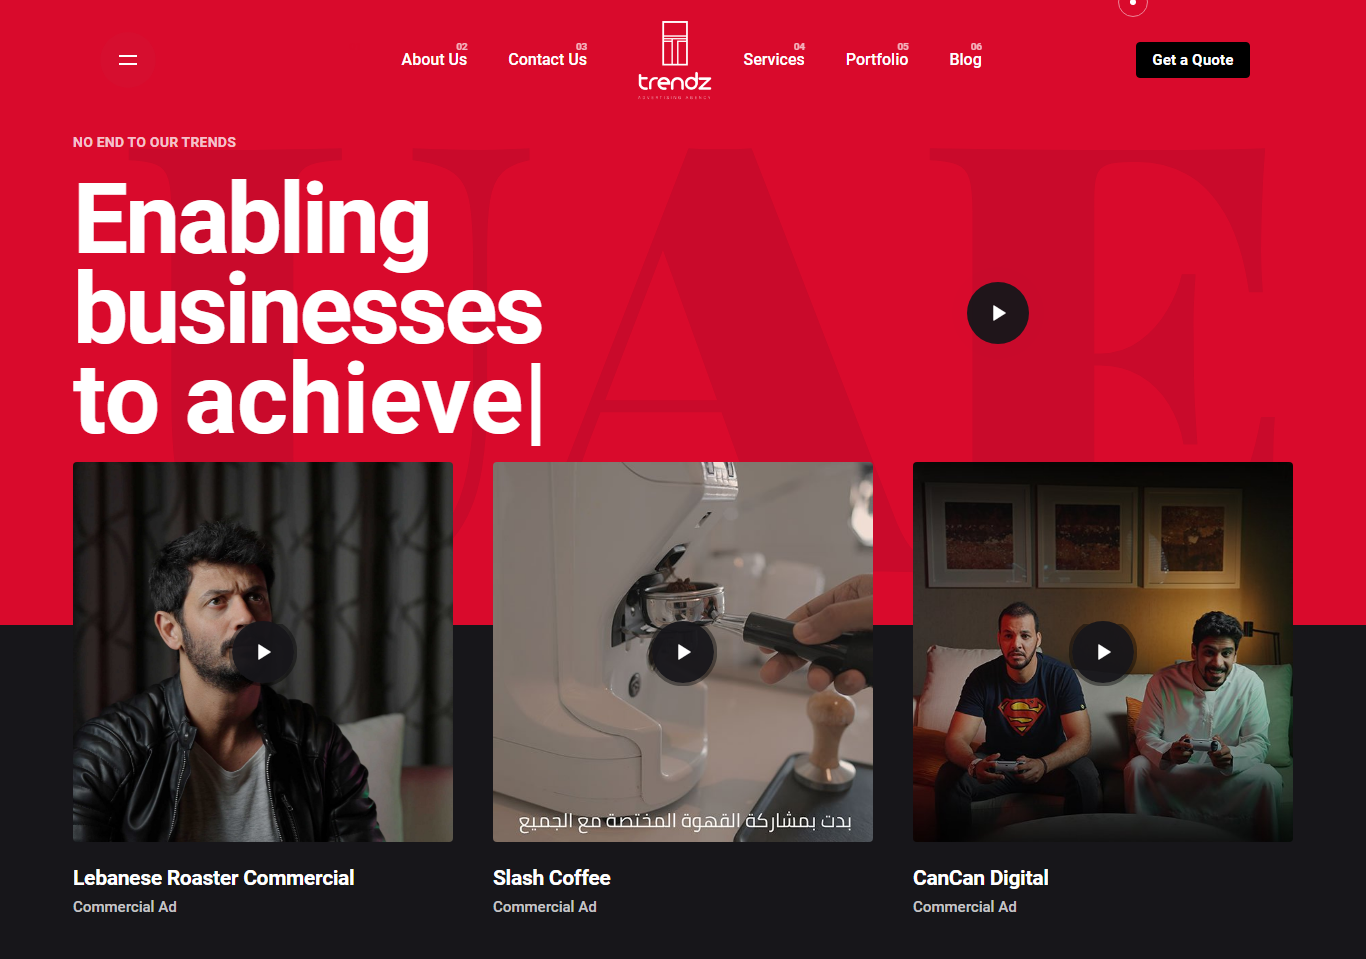
Task: Open the About Us menu item
Action: [x=434, y=59]
